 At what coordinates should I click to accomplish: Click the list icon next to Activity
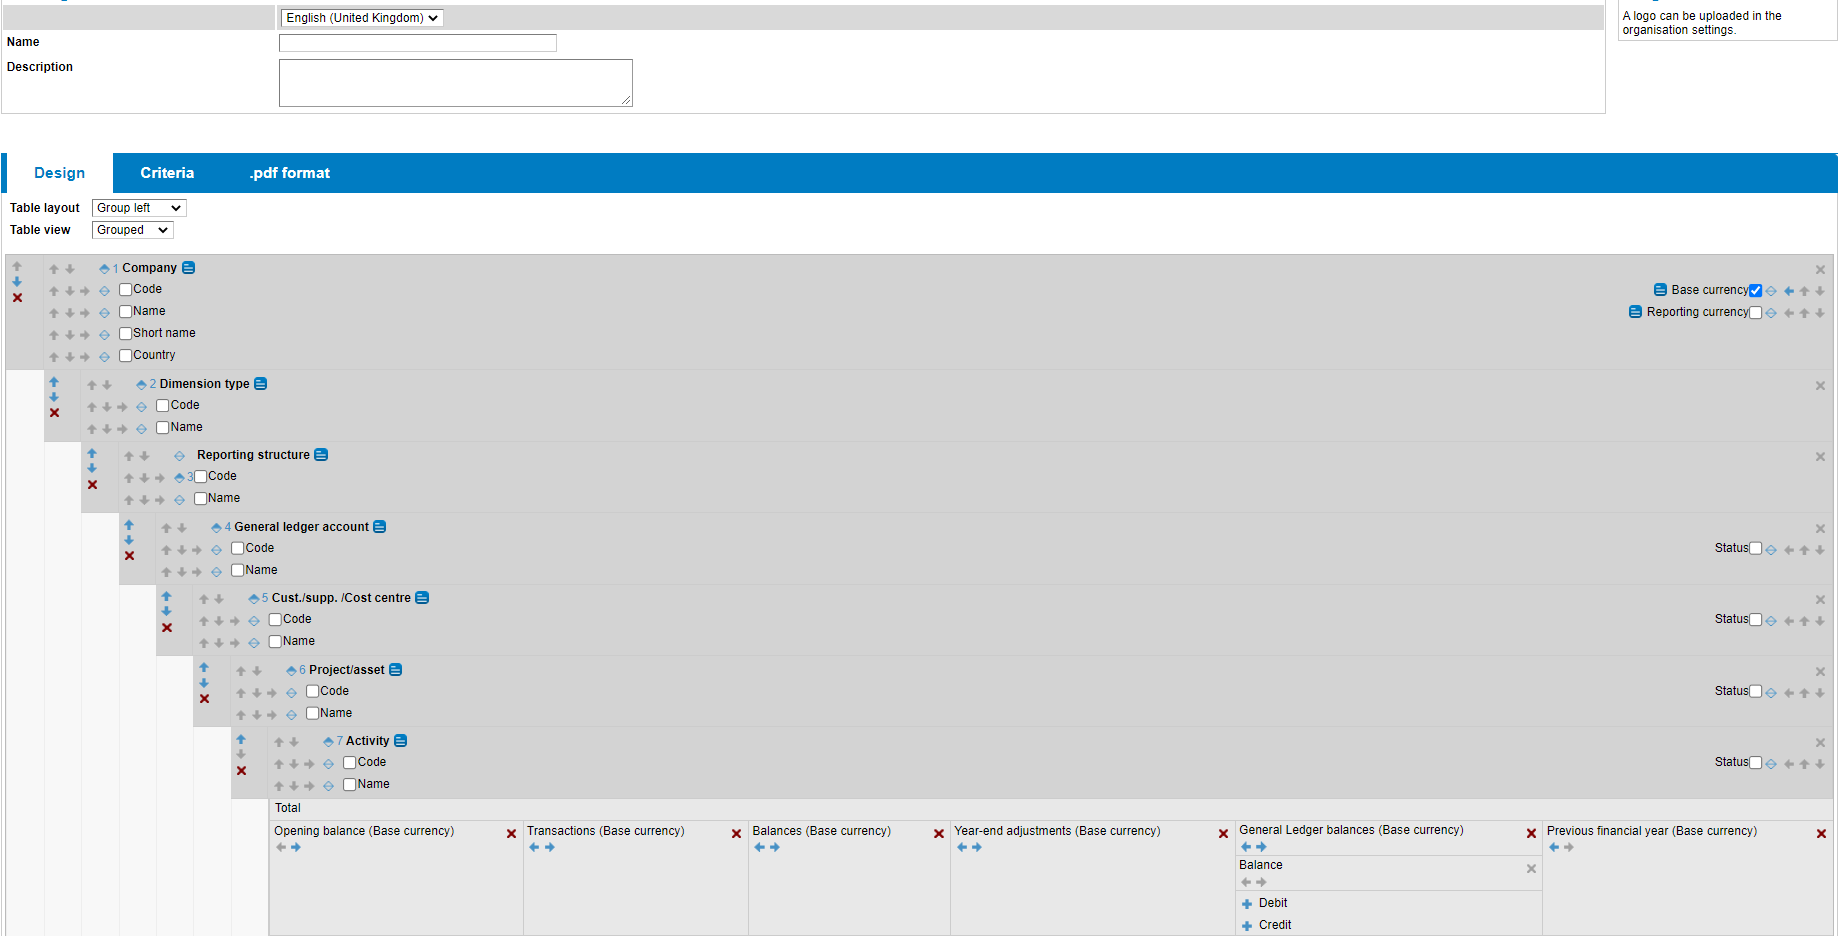[x=400, y=741]
